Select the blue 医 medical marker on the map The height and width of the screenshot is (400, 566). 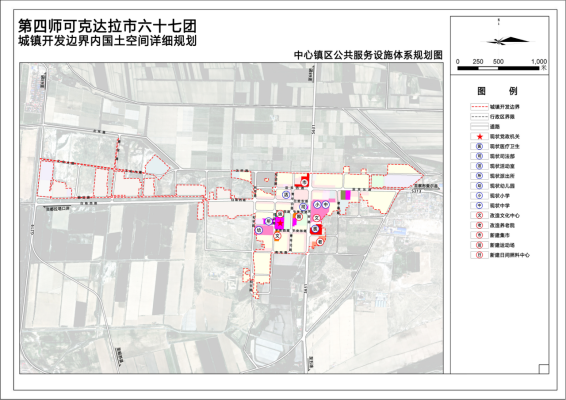point(315,229)
